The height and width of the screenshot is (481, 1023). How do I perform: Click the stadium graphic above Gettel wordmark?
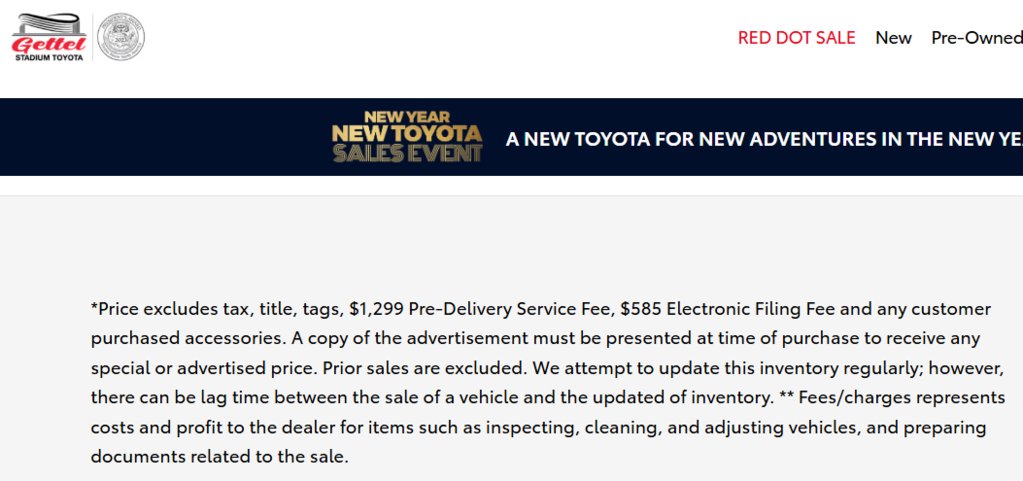coord(49,24)
